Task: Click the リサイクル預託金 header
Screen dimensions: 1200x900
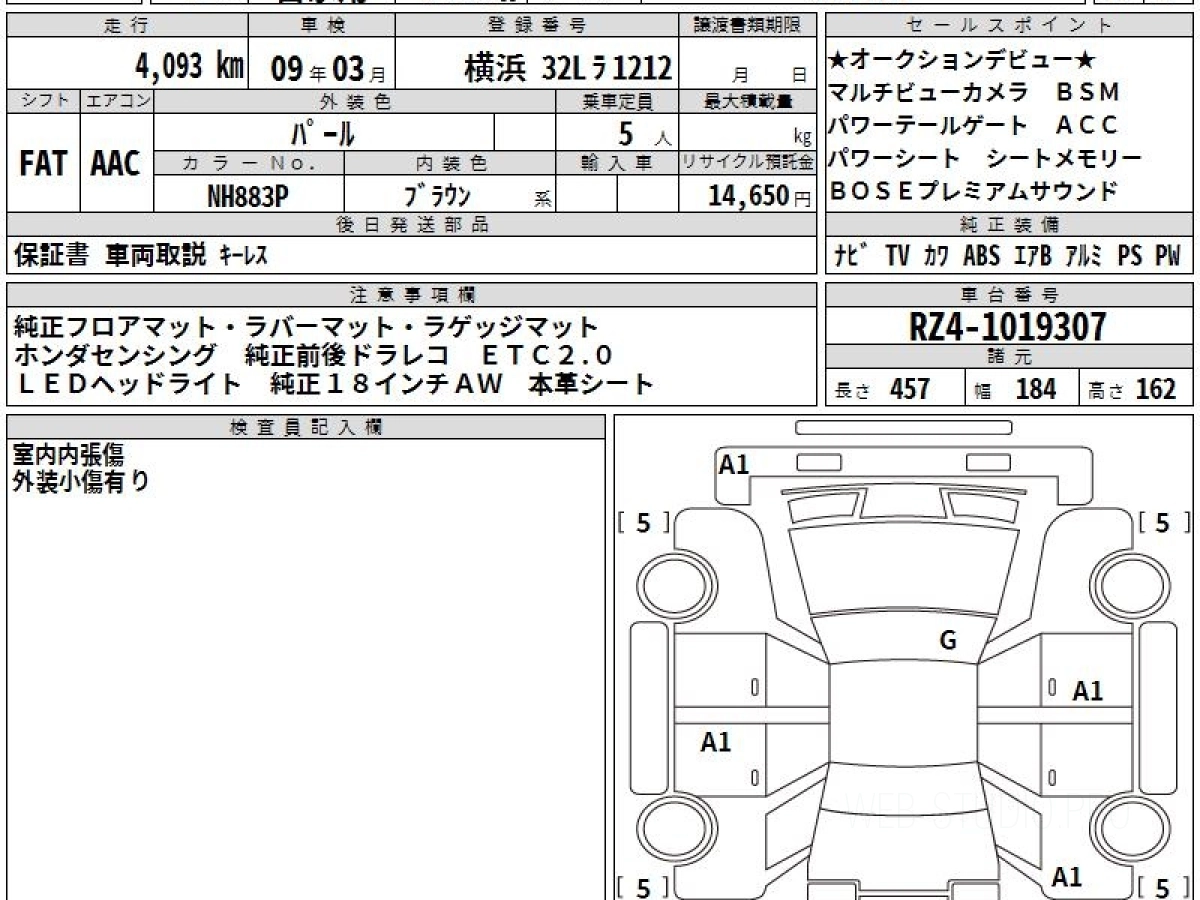Action: pos(748,162)
